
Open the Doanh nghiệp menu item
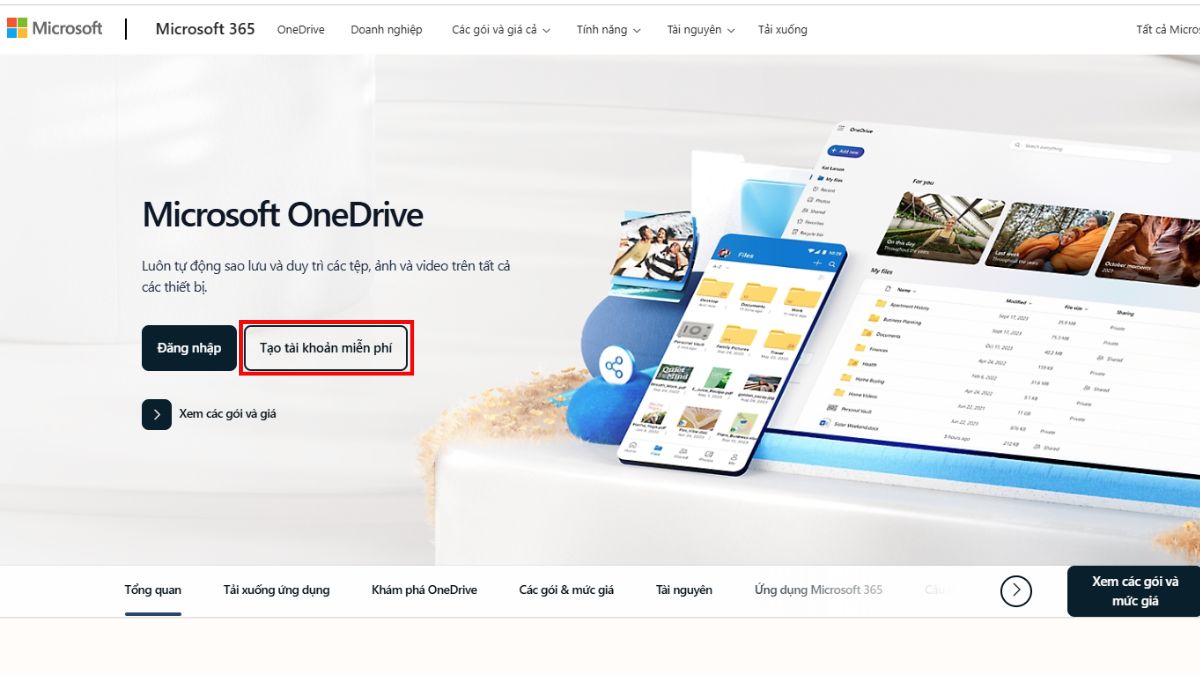click(x=386, y=30)
